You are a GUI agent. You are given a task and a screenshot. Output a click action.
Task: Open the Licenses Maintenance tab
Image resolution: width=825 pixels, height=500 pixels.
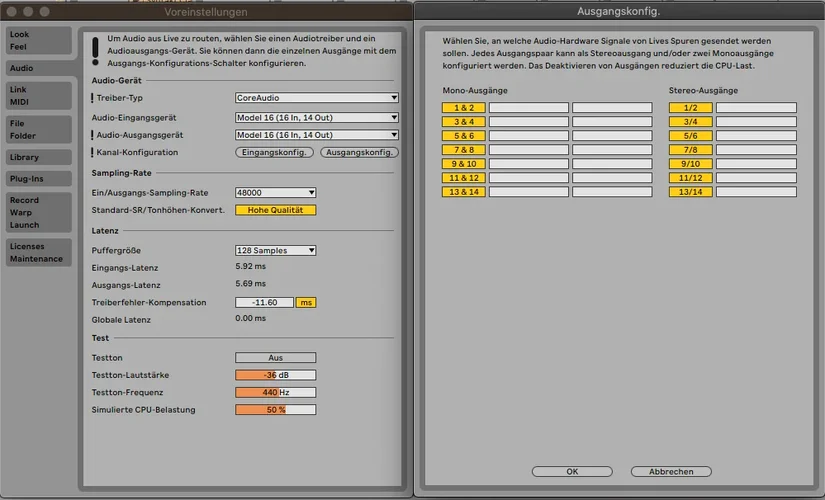click(x=37, y=252)
